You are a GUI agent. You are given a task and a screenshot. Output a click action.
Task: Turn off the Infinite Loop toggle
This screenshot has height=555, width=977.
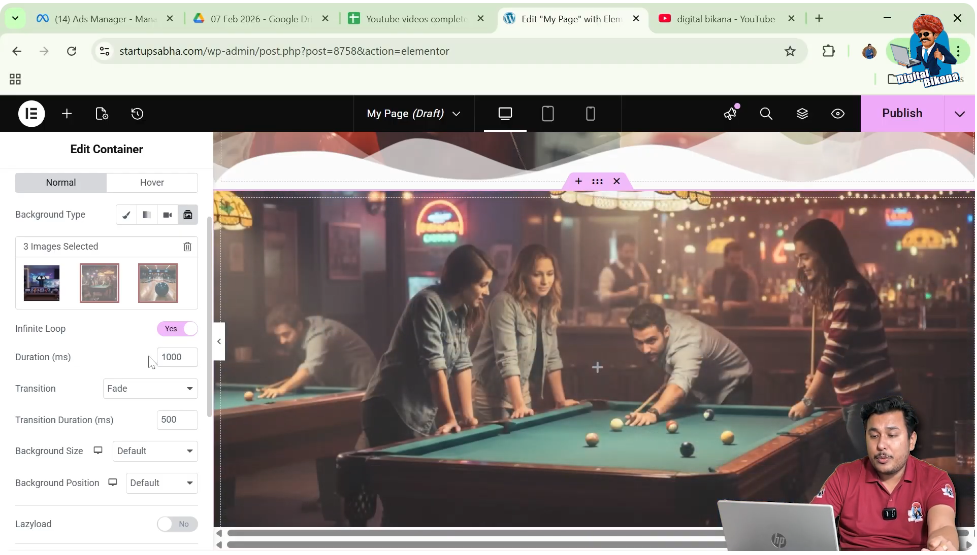pyautogui.click(x=177, y=329)
